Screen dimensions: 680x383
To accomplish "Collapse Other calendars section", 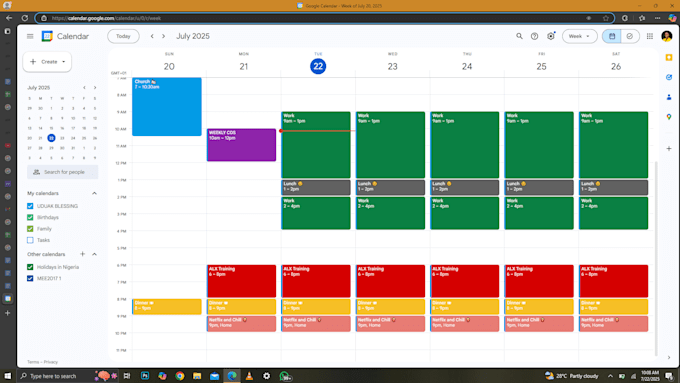I will click(95, 254).
